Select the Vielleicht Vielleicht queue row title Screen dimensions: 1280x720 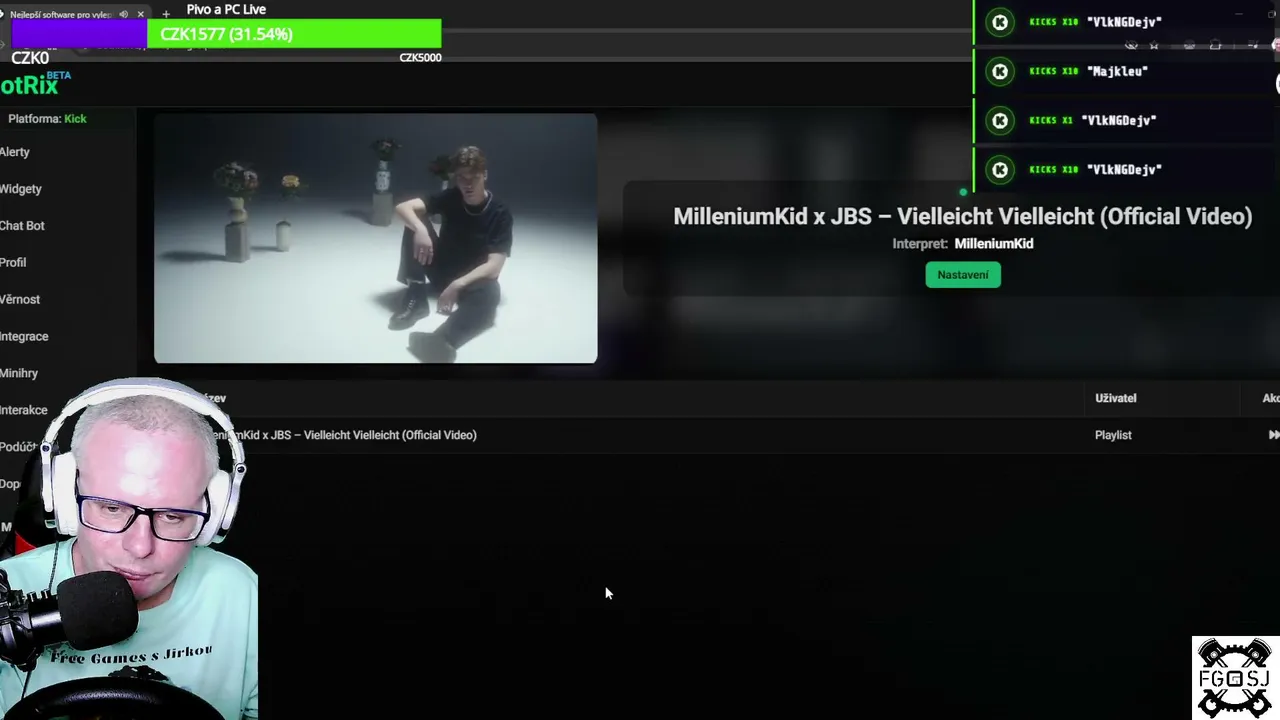point(340,435)
